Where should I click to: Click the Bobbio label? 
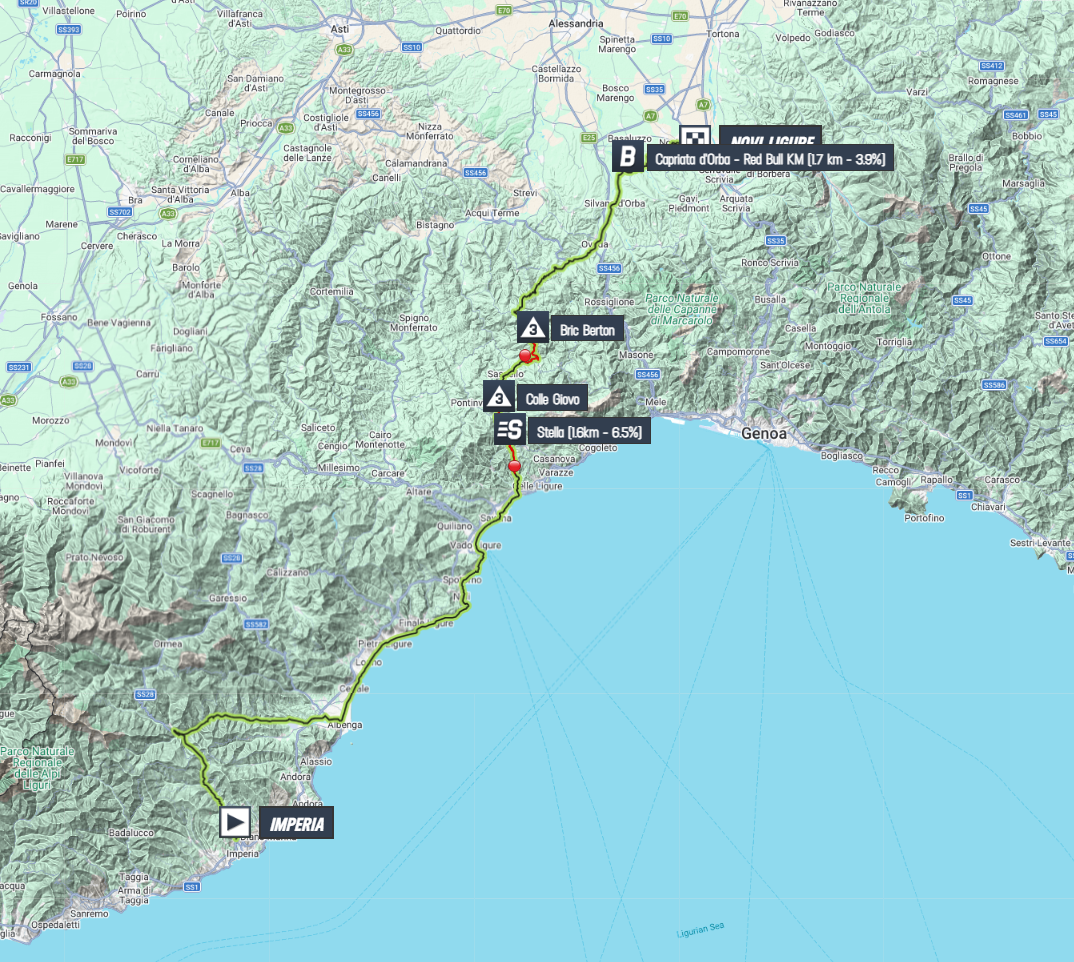click(x=1027, y=136)
